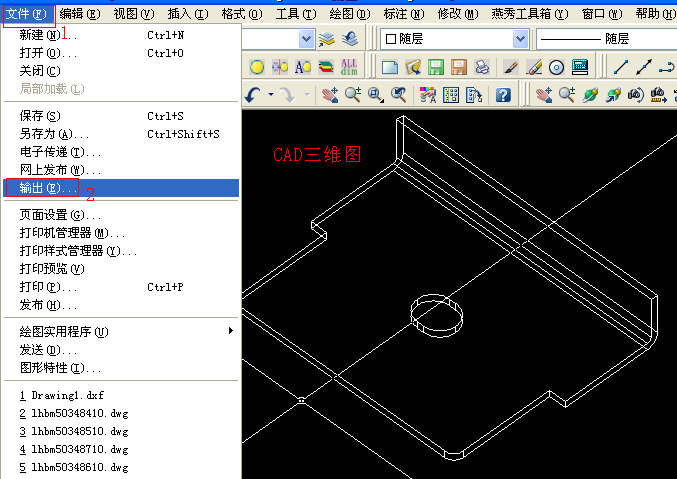Click the blue question mark help icon
Screen dimensions: 677x479
(503, 95)
